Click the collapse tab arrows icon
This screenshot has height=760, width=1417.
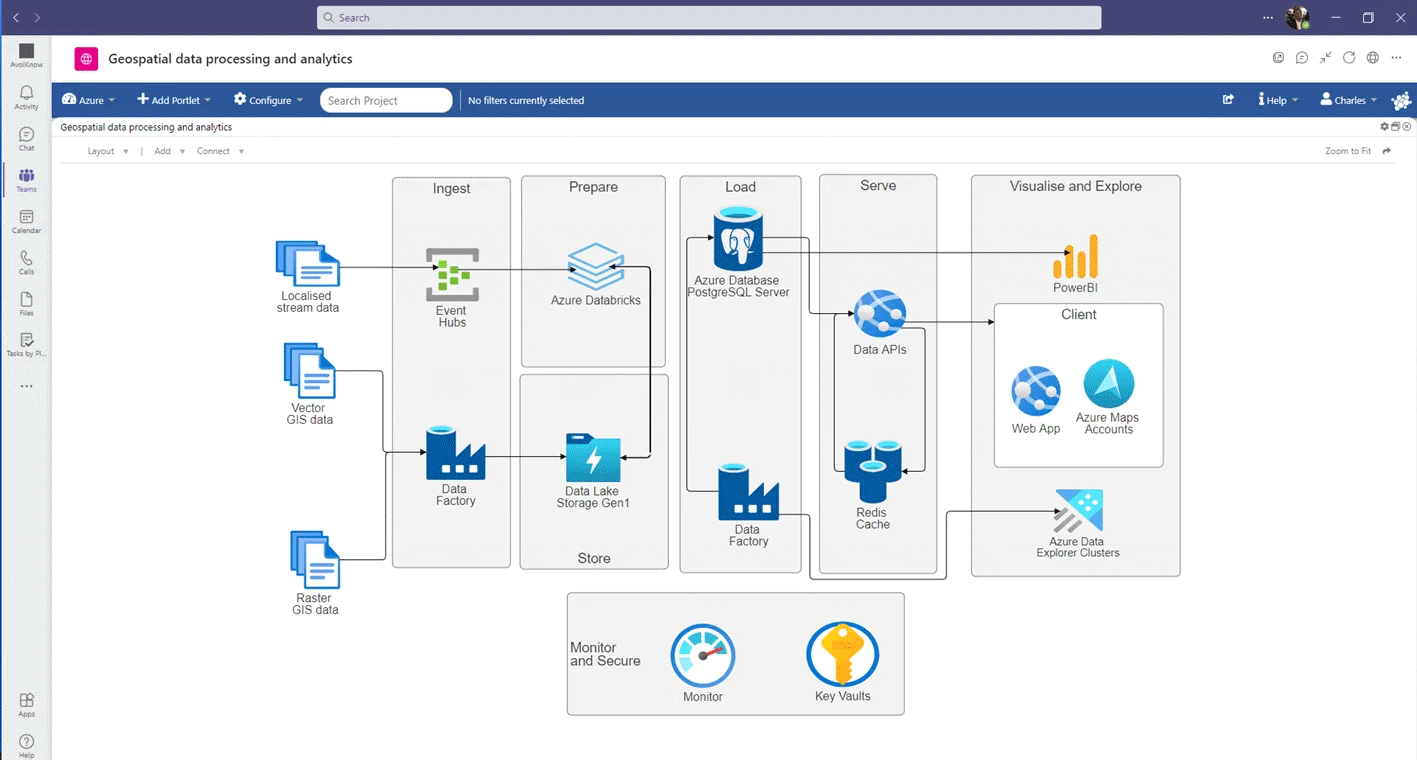click(x=1325, y=58)
